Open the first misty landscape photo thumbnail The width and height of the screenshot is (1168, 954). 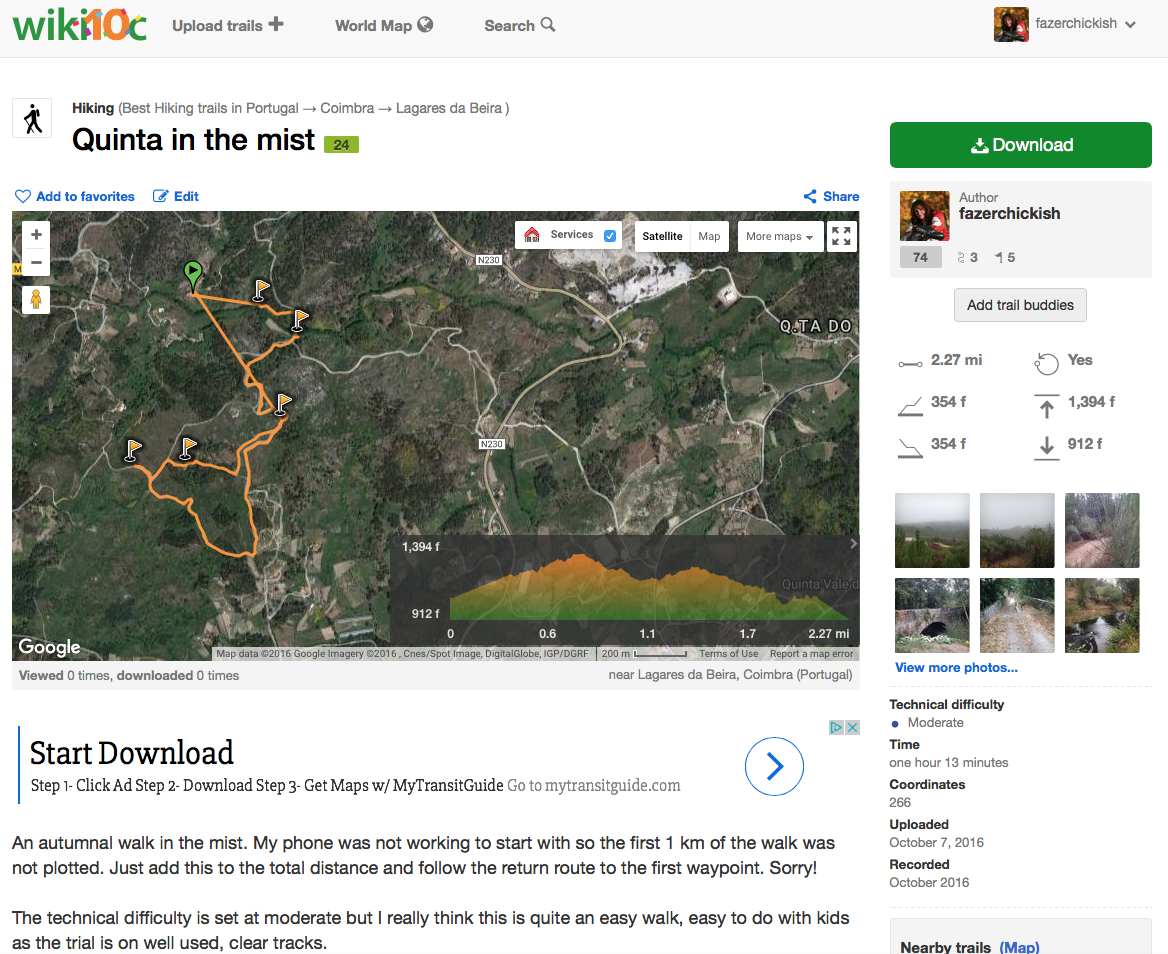point(932,530)
